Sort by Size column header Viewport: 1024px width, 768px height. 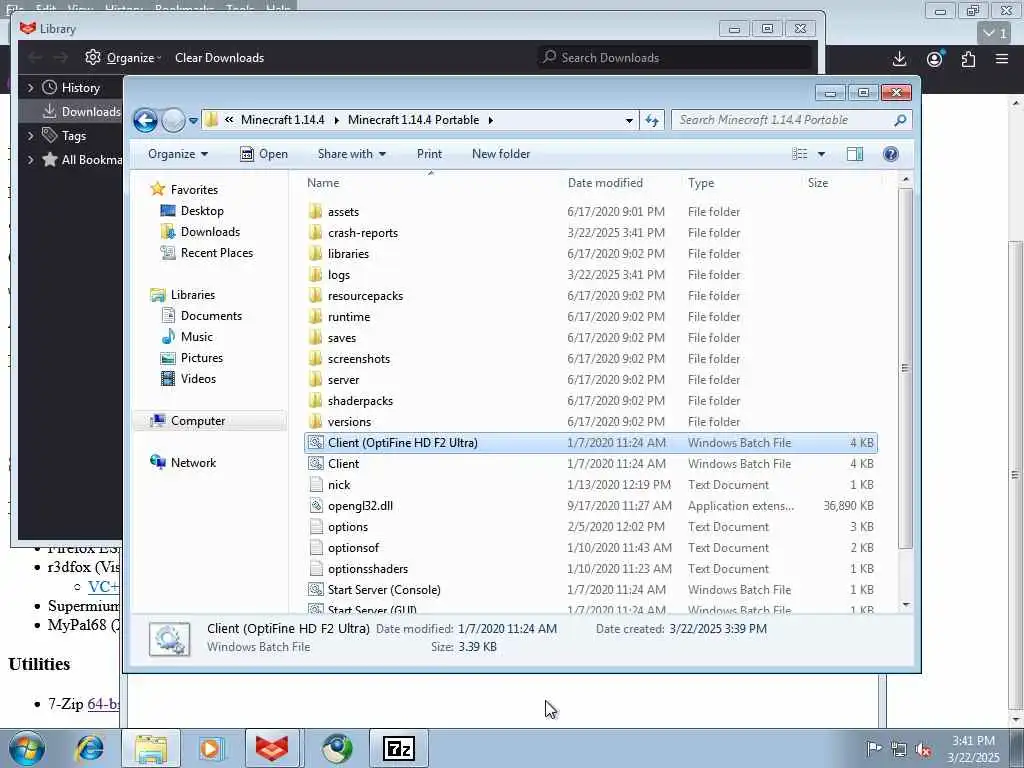point(818,183)
